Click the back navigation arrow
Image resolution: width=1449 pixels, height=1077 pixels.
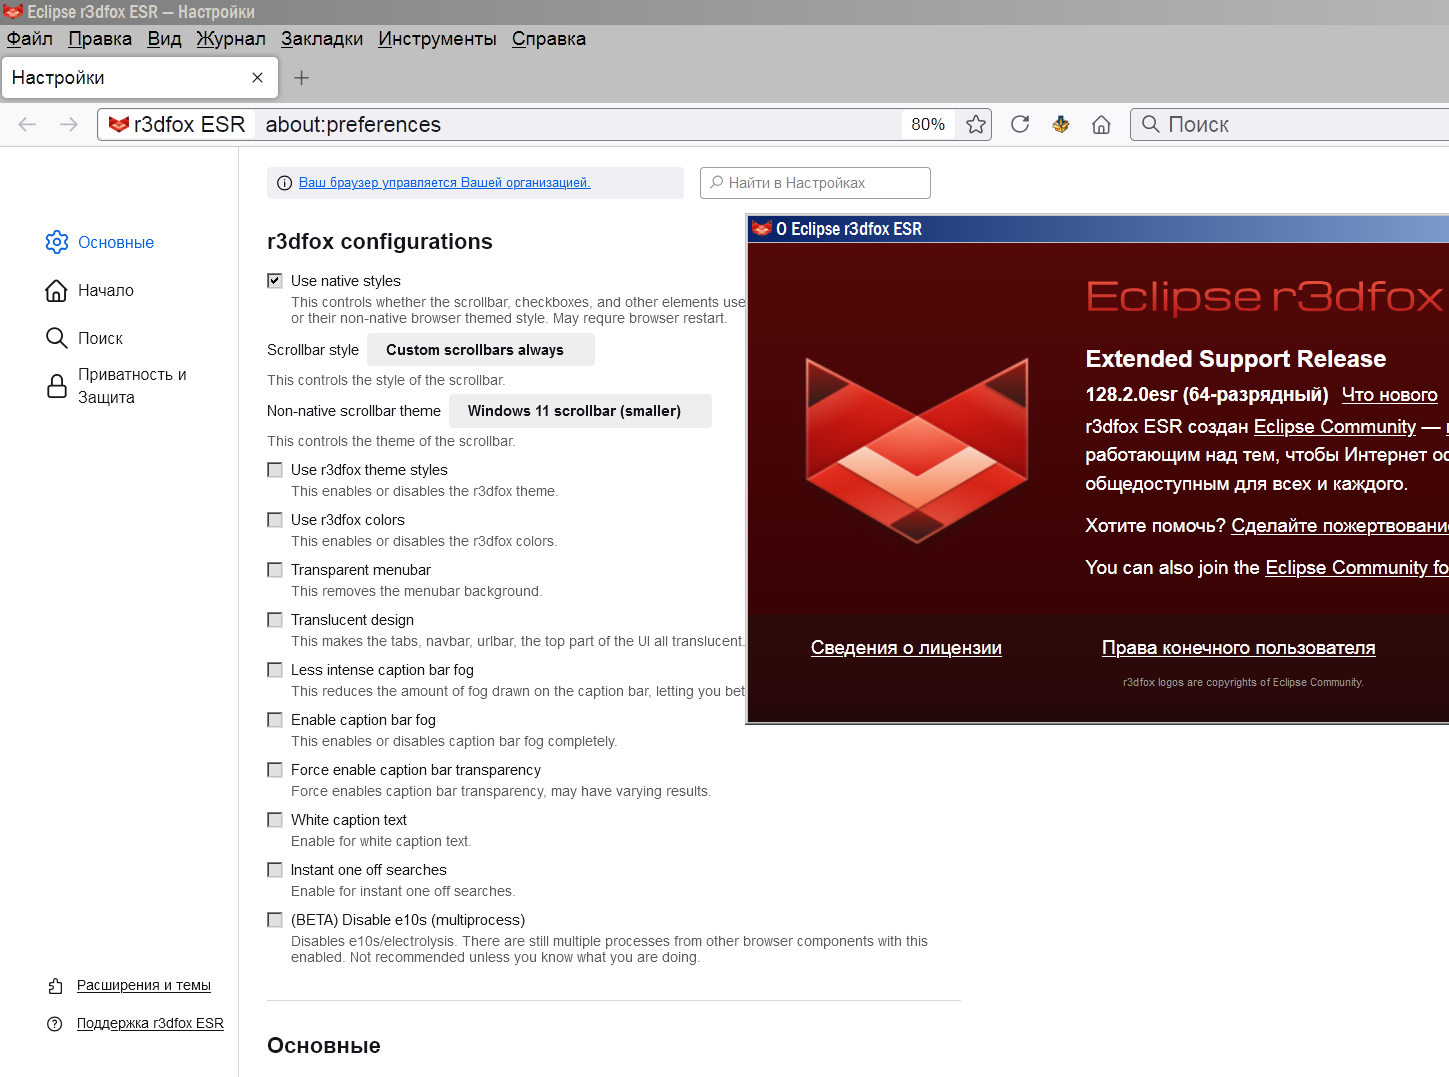pos(27,124)
